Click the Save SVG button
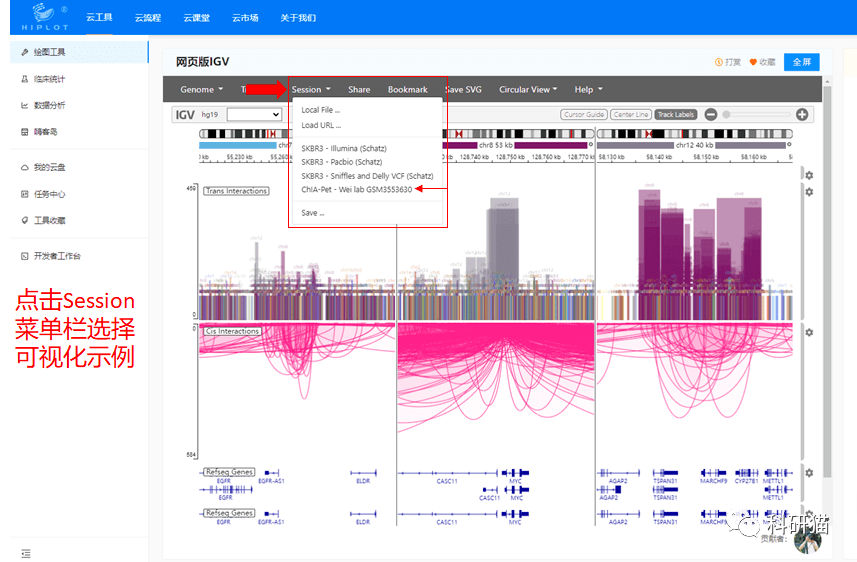Viewport: 857px width, 562px height. click(462, 89)
